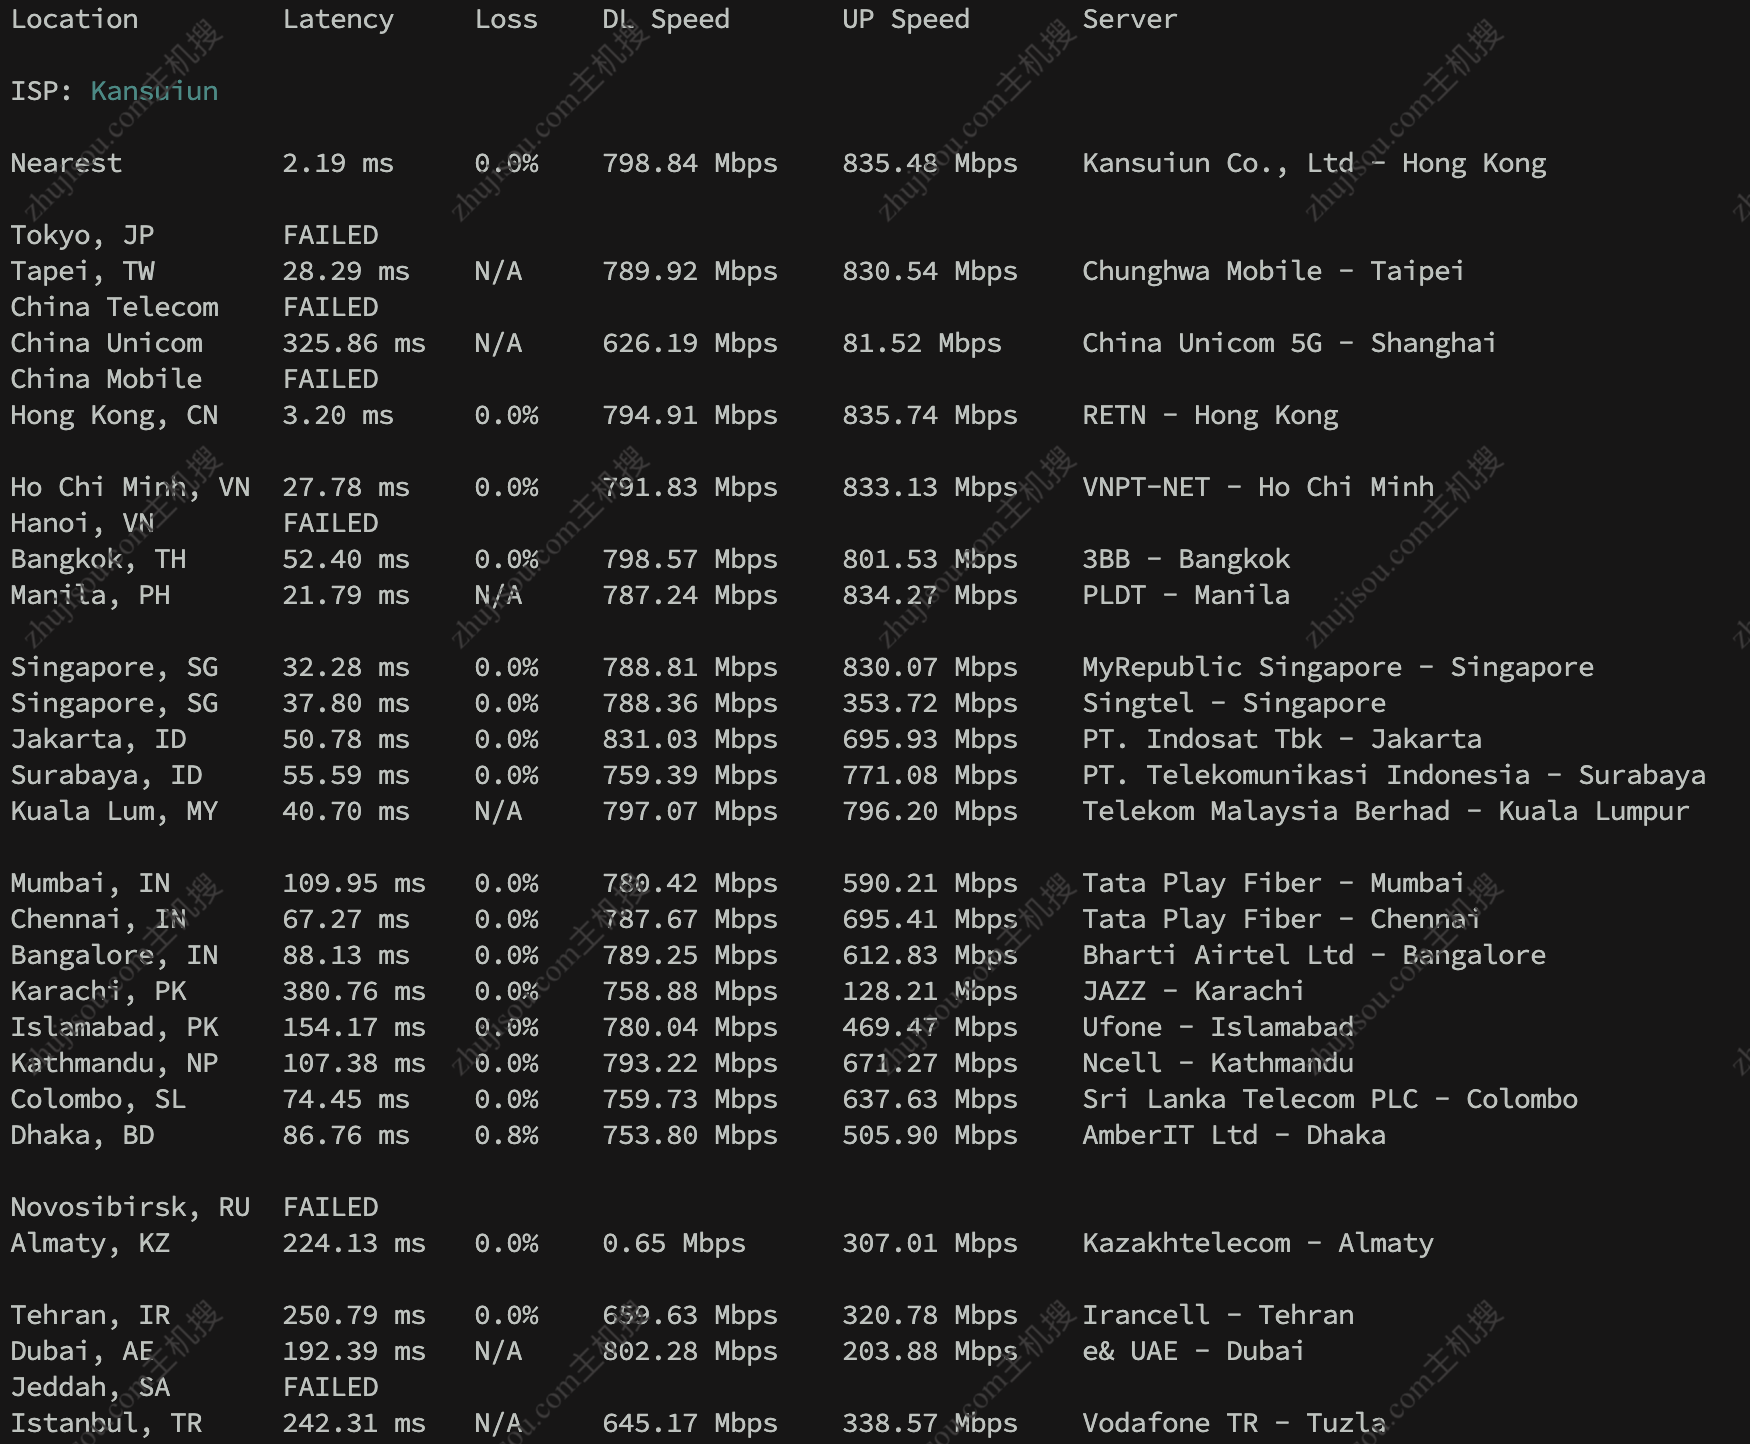The height and width of the screenshot is (1444, 1750).
Task: Click the Vodafone TR - Tuzla server
Action: click(x=1234, y=1423)
